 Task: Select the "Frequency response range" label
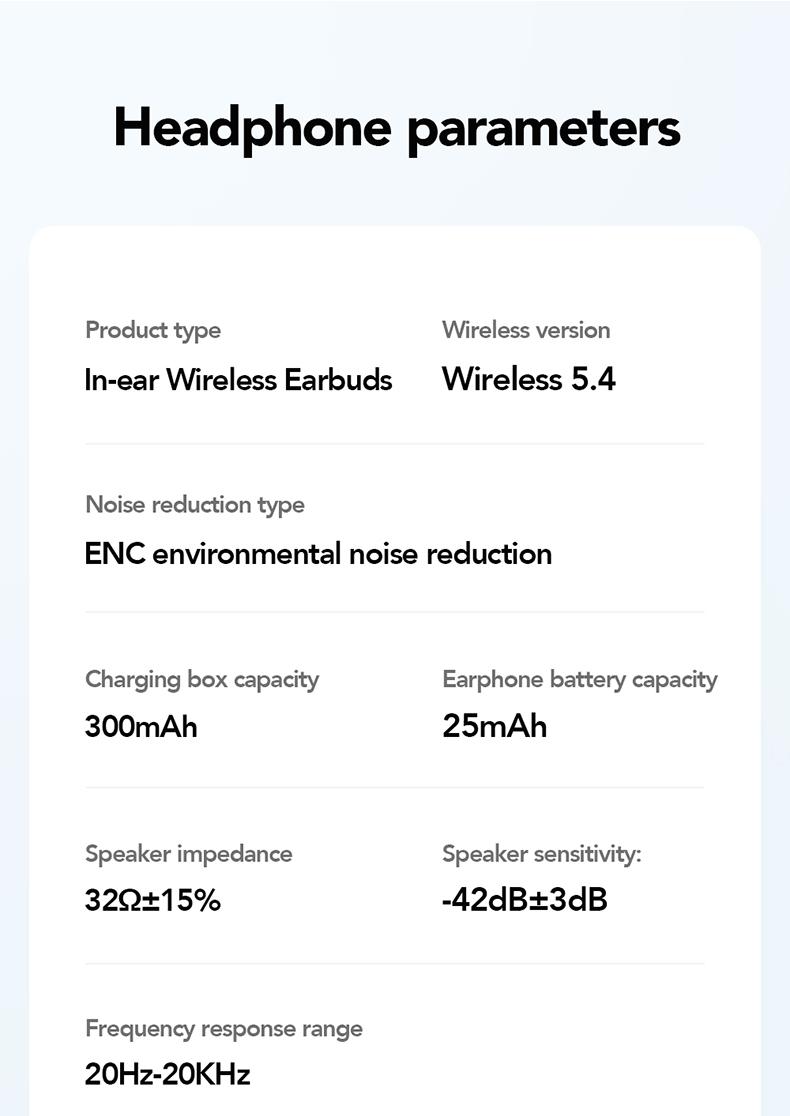coord(224,1029)
